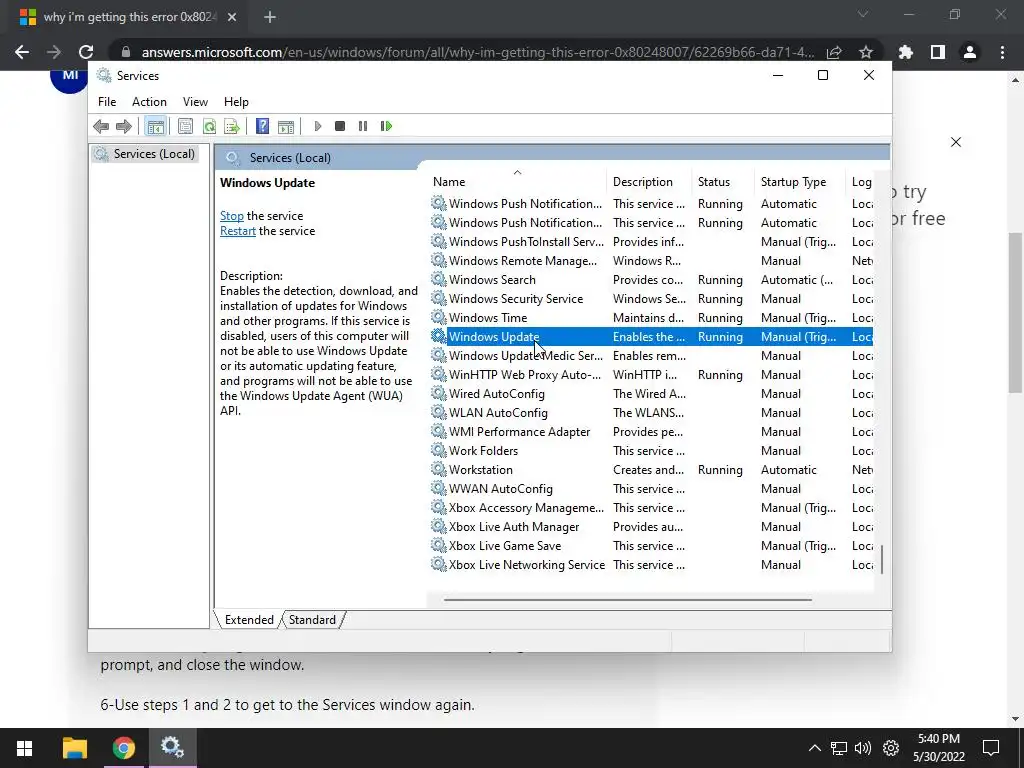
Task: Open Chrome's side panel icon
Action: pos(938,52)
